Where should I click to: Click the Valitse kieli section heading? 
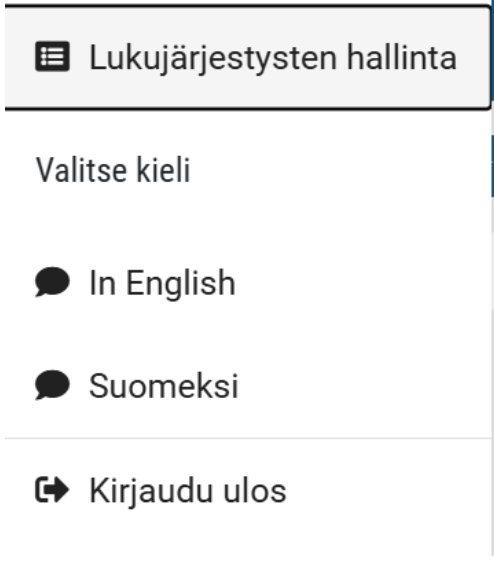click(113, 170)
